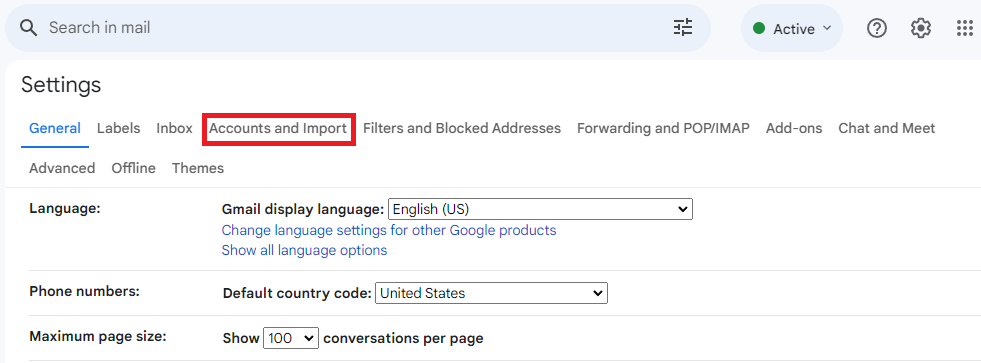Click the search magnifier icon

click(29, 28)
